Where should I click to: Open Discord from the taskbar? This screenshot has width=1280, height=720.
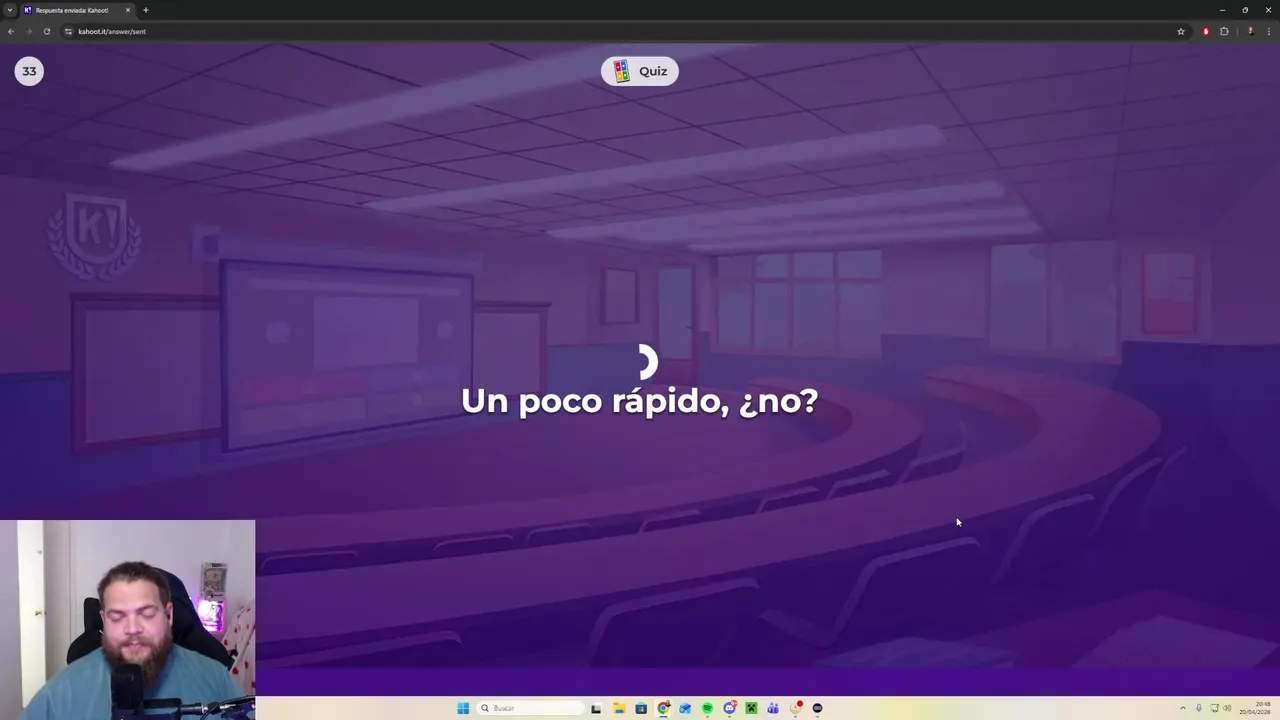730,708
